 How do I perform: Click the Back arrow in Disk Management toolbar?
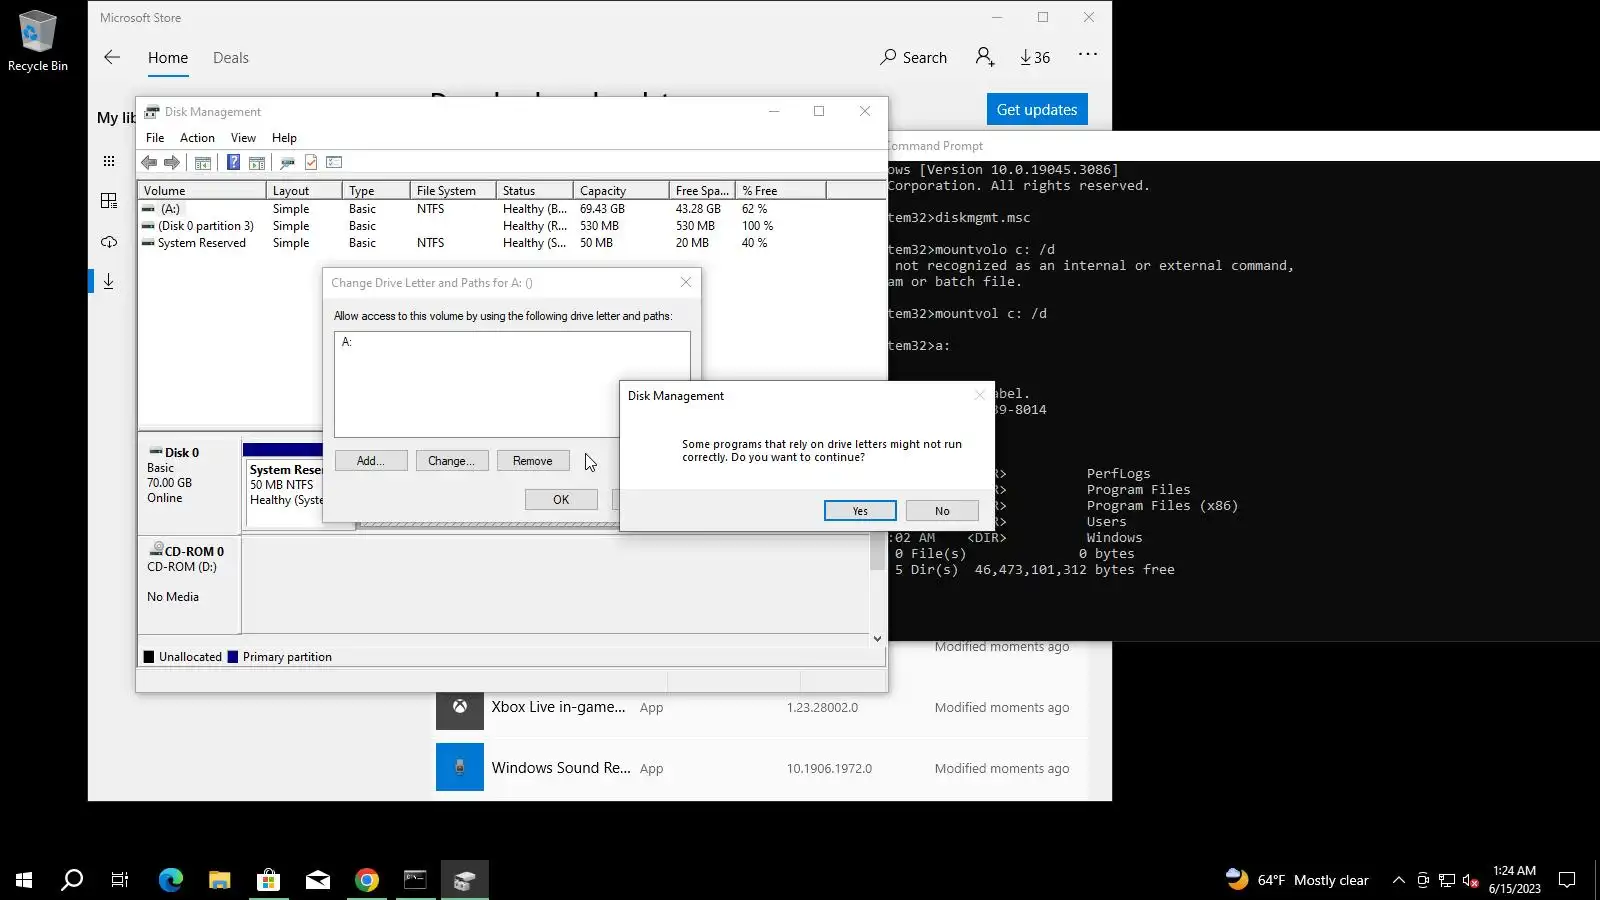pyautogui.click(x=149, y=162)
